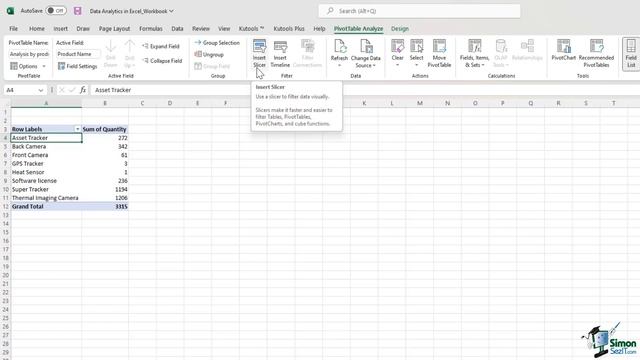Select row 15 header

pyautogui.click(x=5, y=232)
